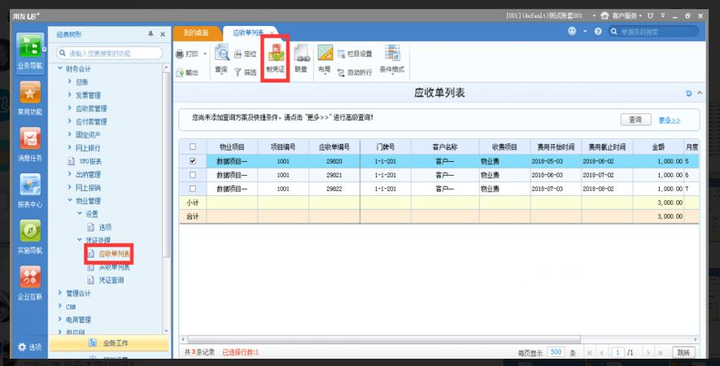Select the 业务工作 panel button

click(109, 343)
